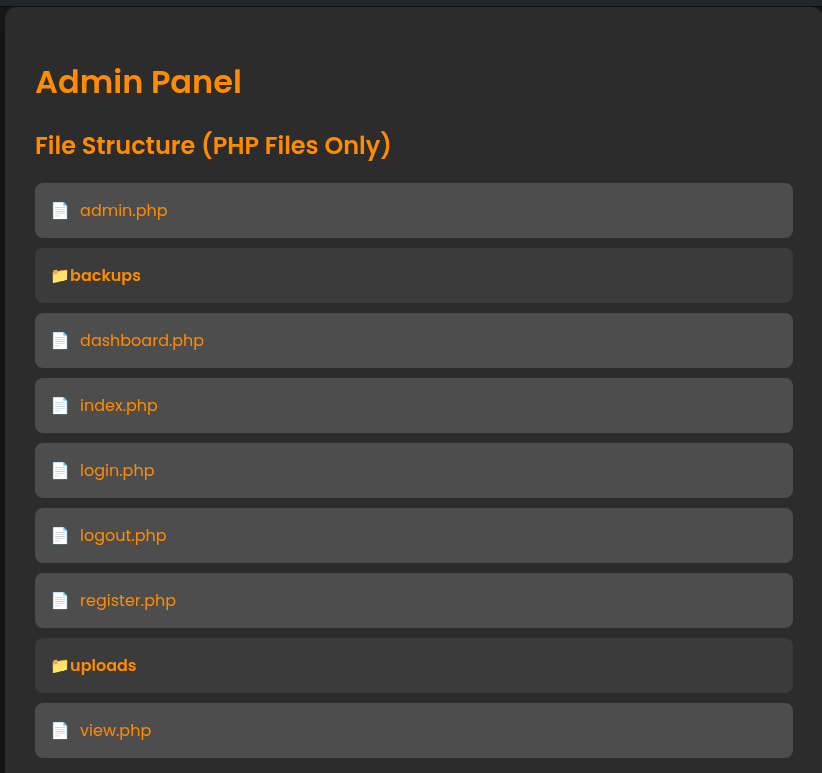Click the file icon beside admin.php
The image size is (822, 773).
(x=60, y=211)
